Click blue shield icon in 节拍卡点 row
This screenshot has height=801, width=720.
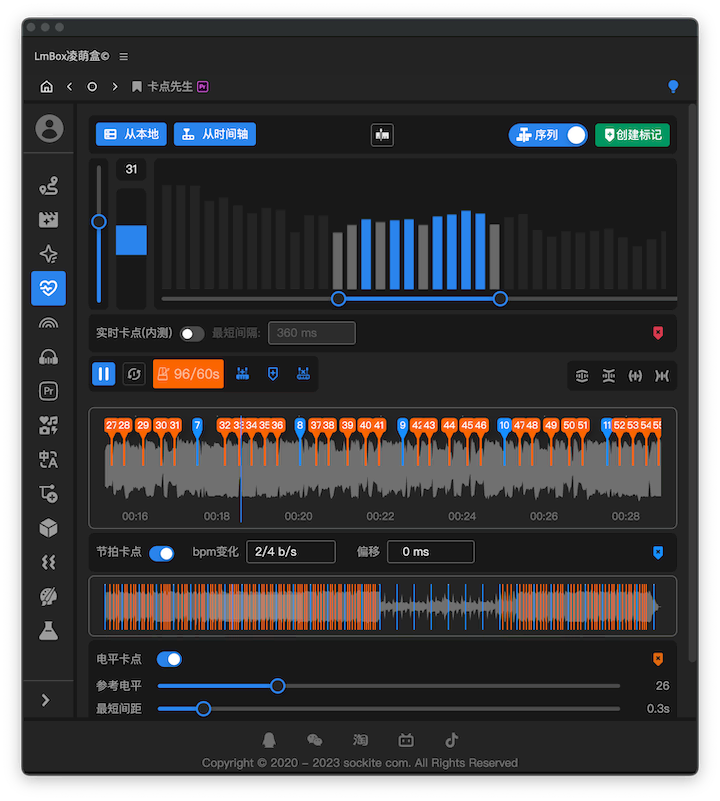point(658,553)
